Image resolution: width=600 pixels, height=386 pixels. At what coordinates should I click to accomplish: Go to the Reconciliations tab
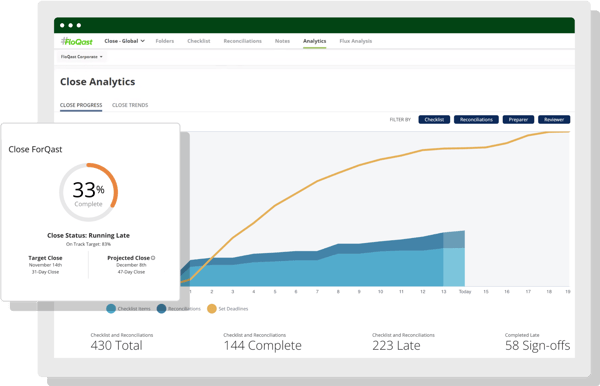tap(243, 41)
